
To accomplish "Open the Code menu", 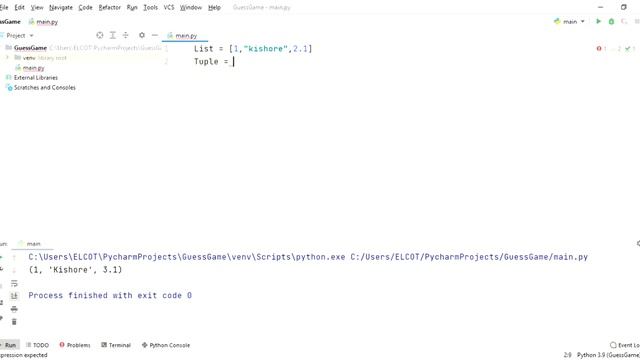I will [x=85, y=7].
